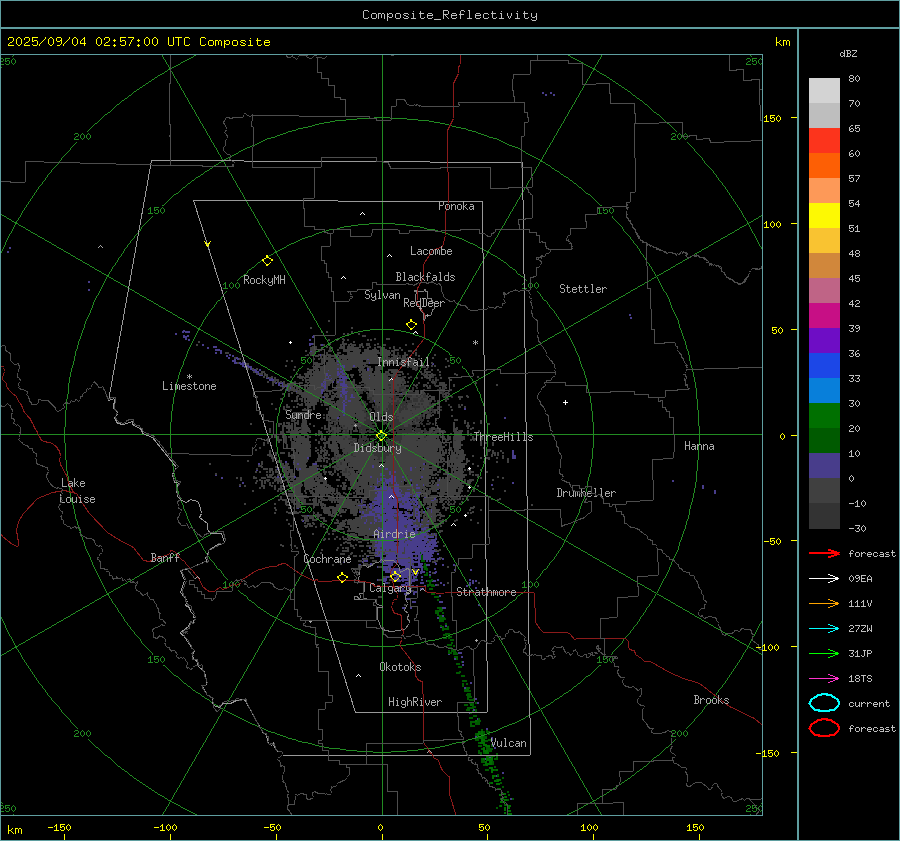The image size is (900, 841).
Task: Click the orange 111V arrow icon
Action: pyautogui.click(x=824, y=603)
